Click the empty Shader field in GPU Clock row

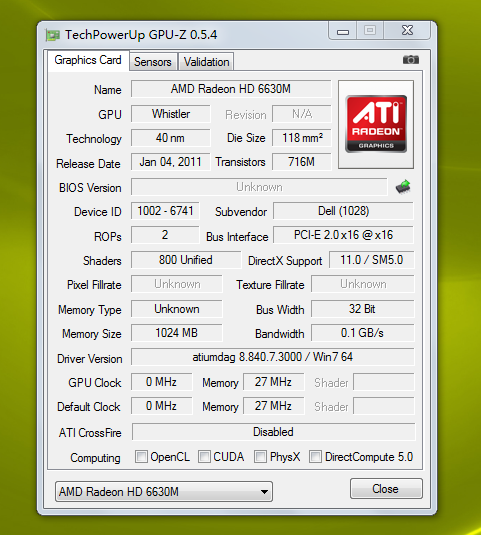tap(384, 382)
